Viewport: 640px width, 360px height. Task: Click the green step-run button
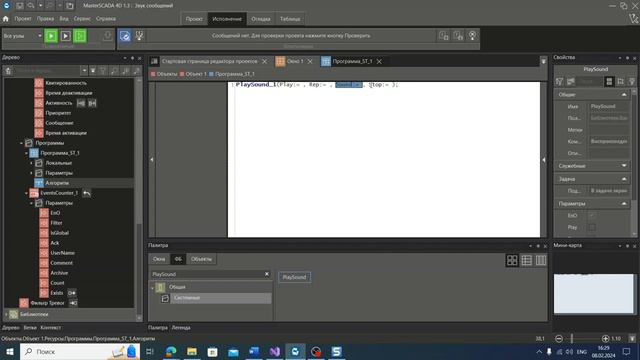pyautogui.click(x=80, y=36)
